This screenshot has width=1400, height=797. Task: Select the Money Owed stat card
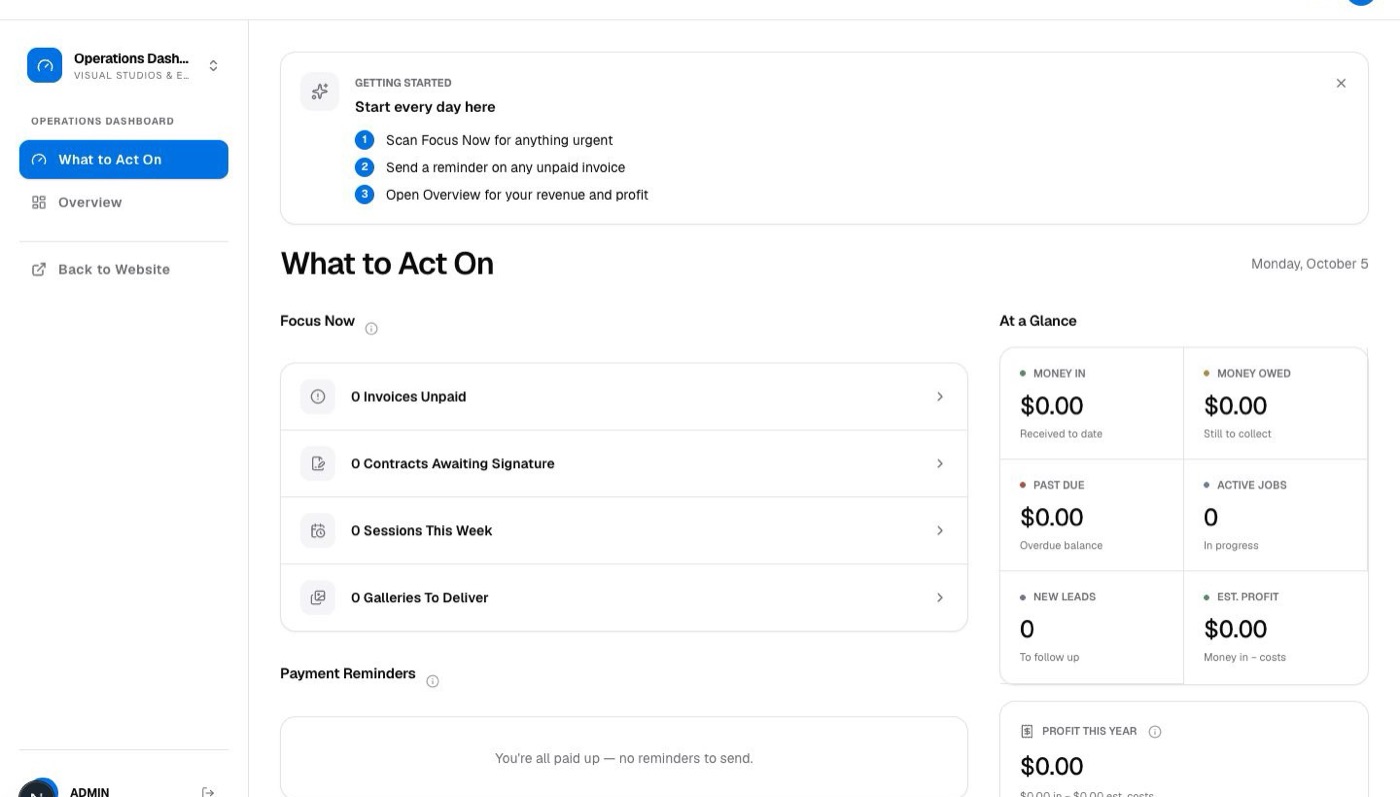(x=1275, y=404)
